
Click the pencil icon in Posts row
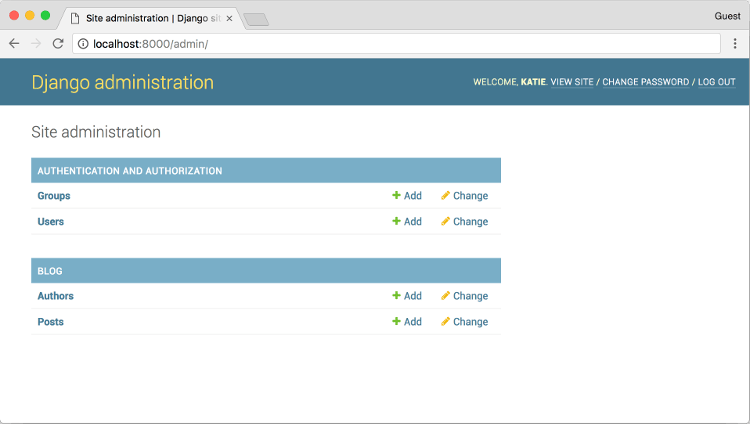point(445,322)
